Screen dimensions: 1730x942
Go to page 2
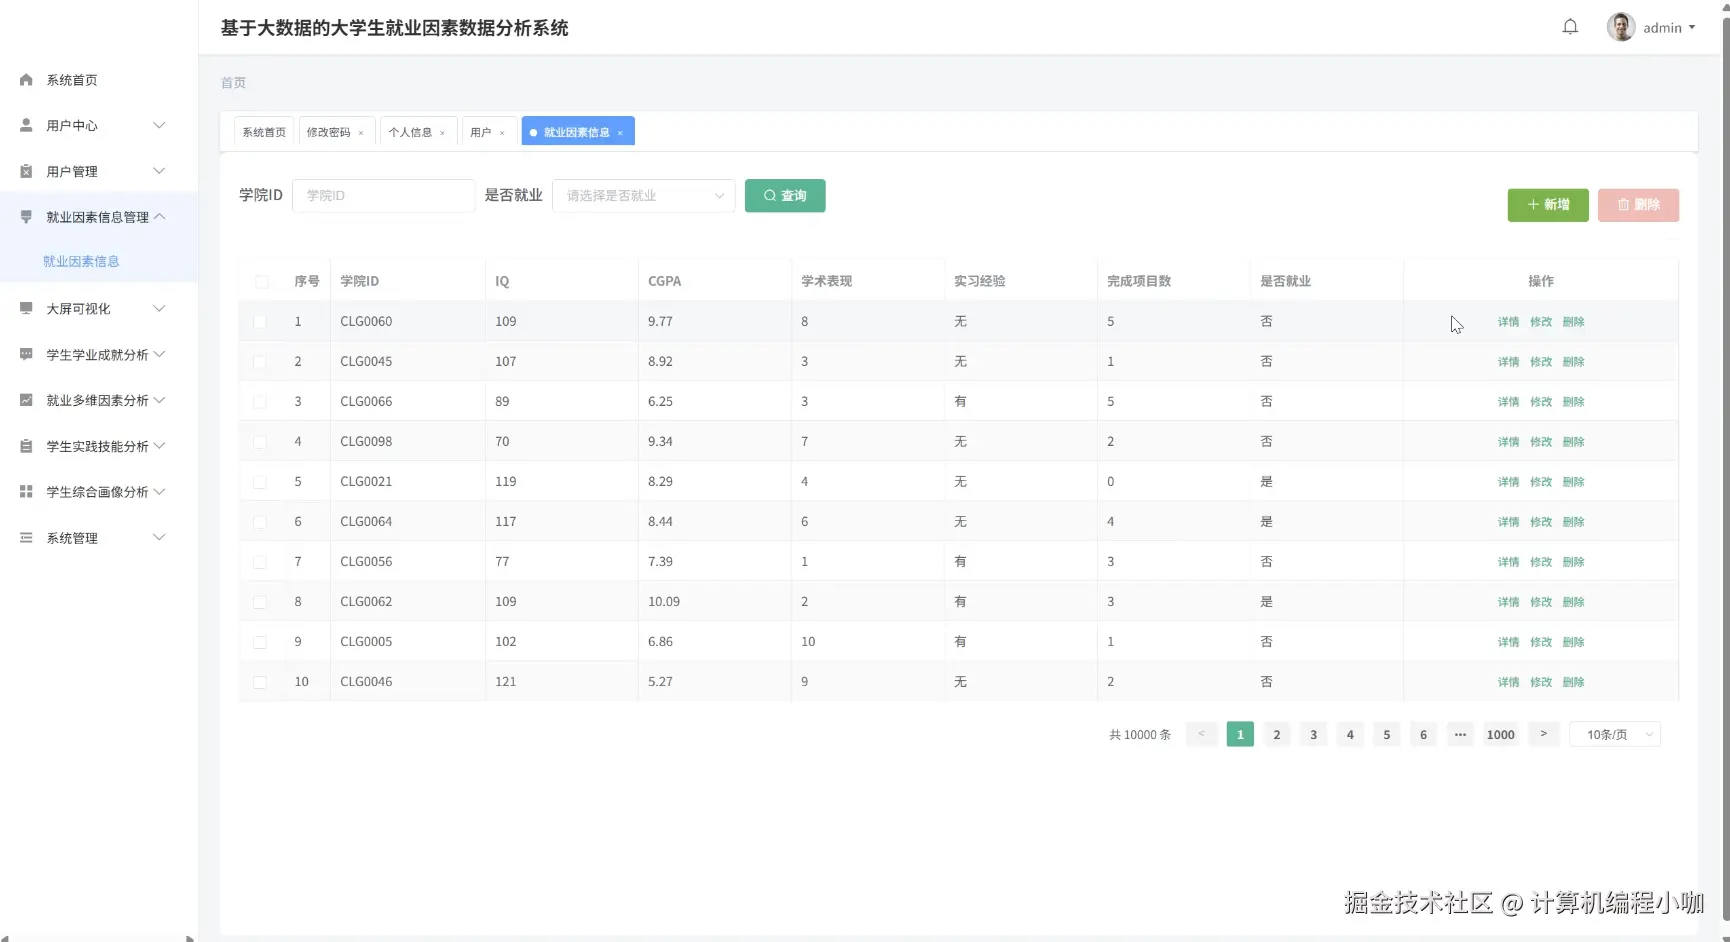(1277, 734)
